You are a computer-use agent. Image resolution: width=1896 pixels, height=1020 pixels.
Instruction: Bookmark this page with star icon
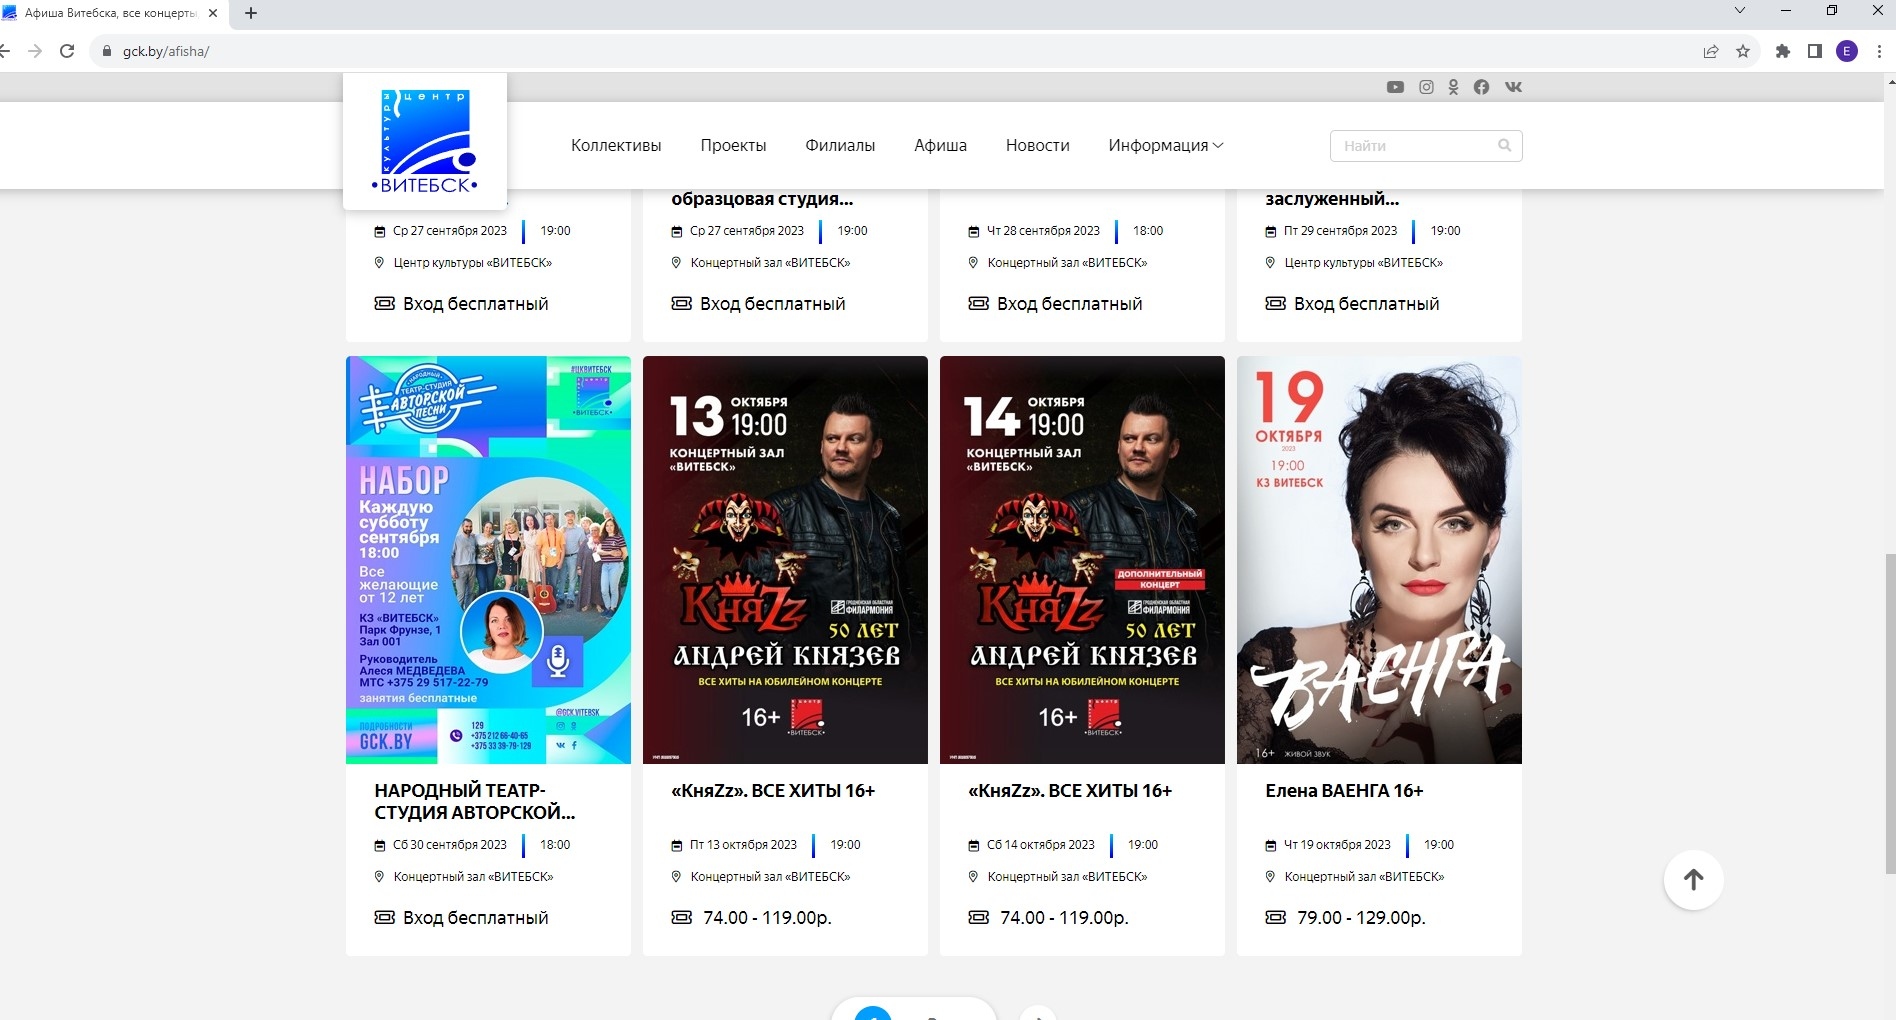(1743, 51)
